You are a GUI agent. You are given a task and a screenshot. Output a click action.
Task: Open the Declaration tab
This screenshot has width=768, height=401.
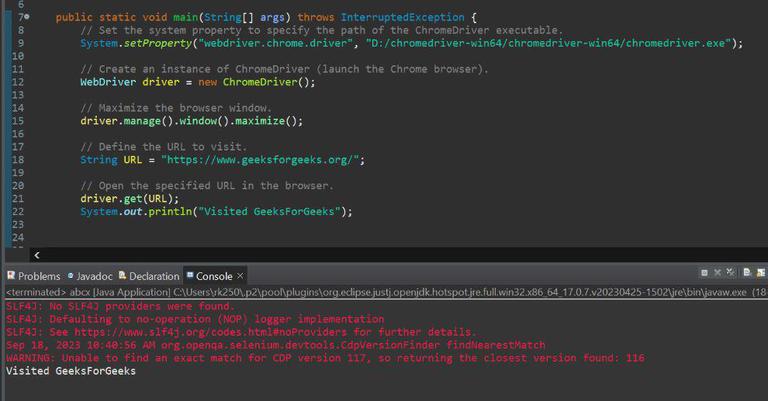point(149,276)
